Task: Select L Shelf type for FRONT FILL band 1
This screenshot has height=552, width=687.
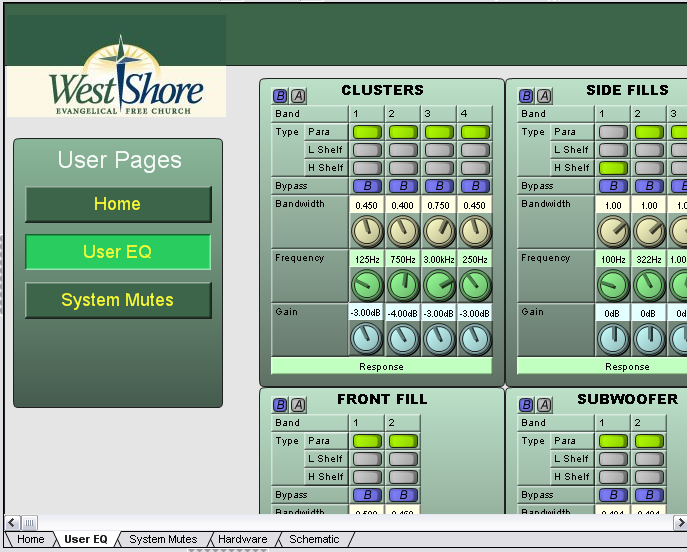Action: (x=367, y=459)
